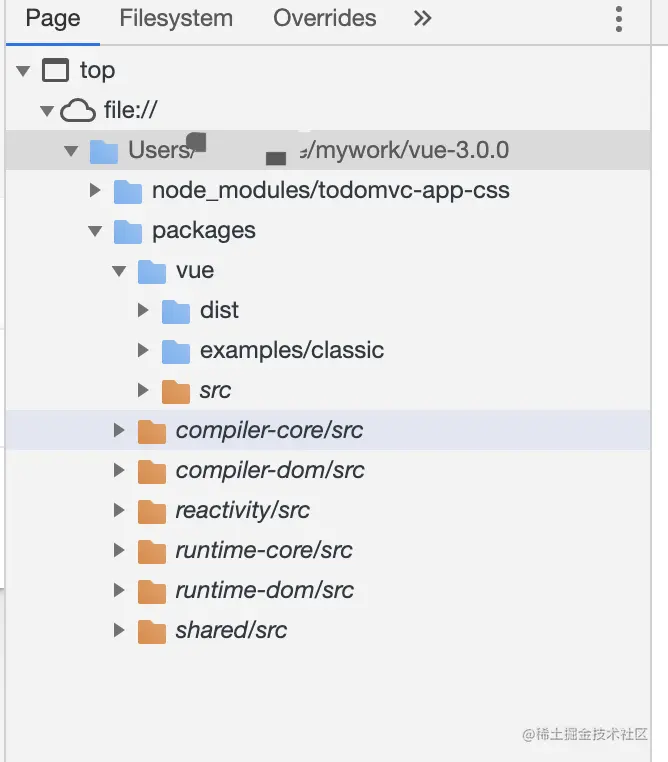The height and width of the screenshot is (762, 668).
Task: Expand the runtime-dom/src folder
Action: pyautogui.click(x=119, y=590)
